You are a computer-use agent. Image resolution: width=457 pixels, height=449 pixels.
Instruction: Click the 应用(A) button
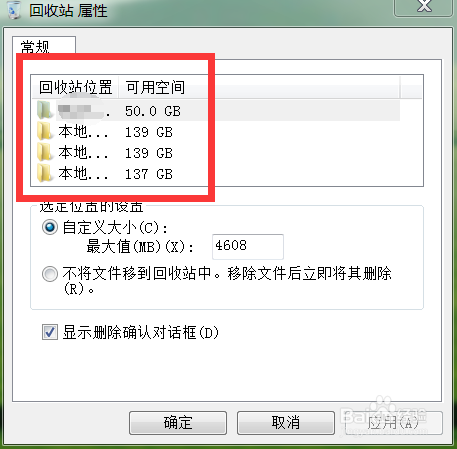coord(394,423)
